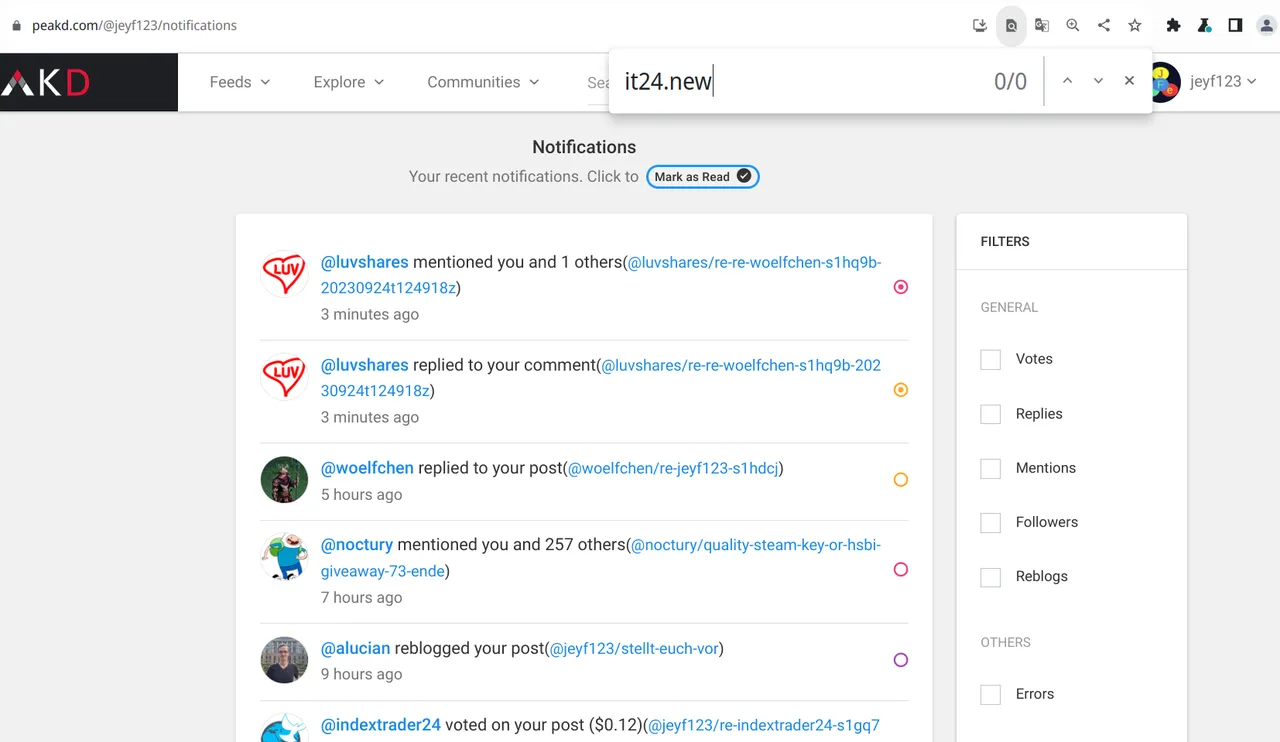Screen dimensions: 1280x742
Task: Click the pink status circle on the noctury notification
Action: (x=901, y=570)
